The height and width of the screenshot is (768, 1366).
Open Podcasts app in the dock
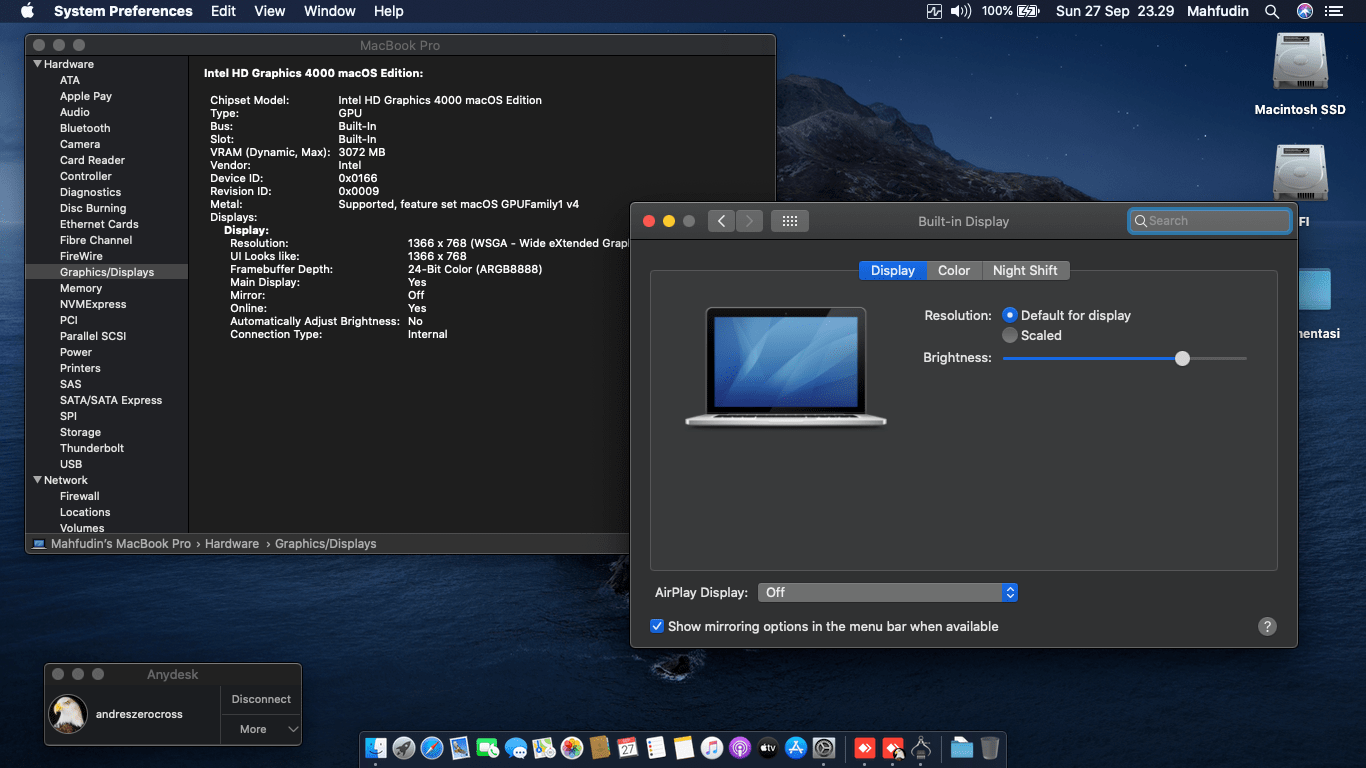pyautogui.click(x=740, y=748)
